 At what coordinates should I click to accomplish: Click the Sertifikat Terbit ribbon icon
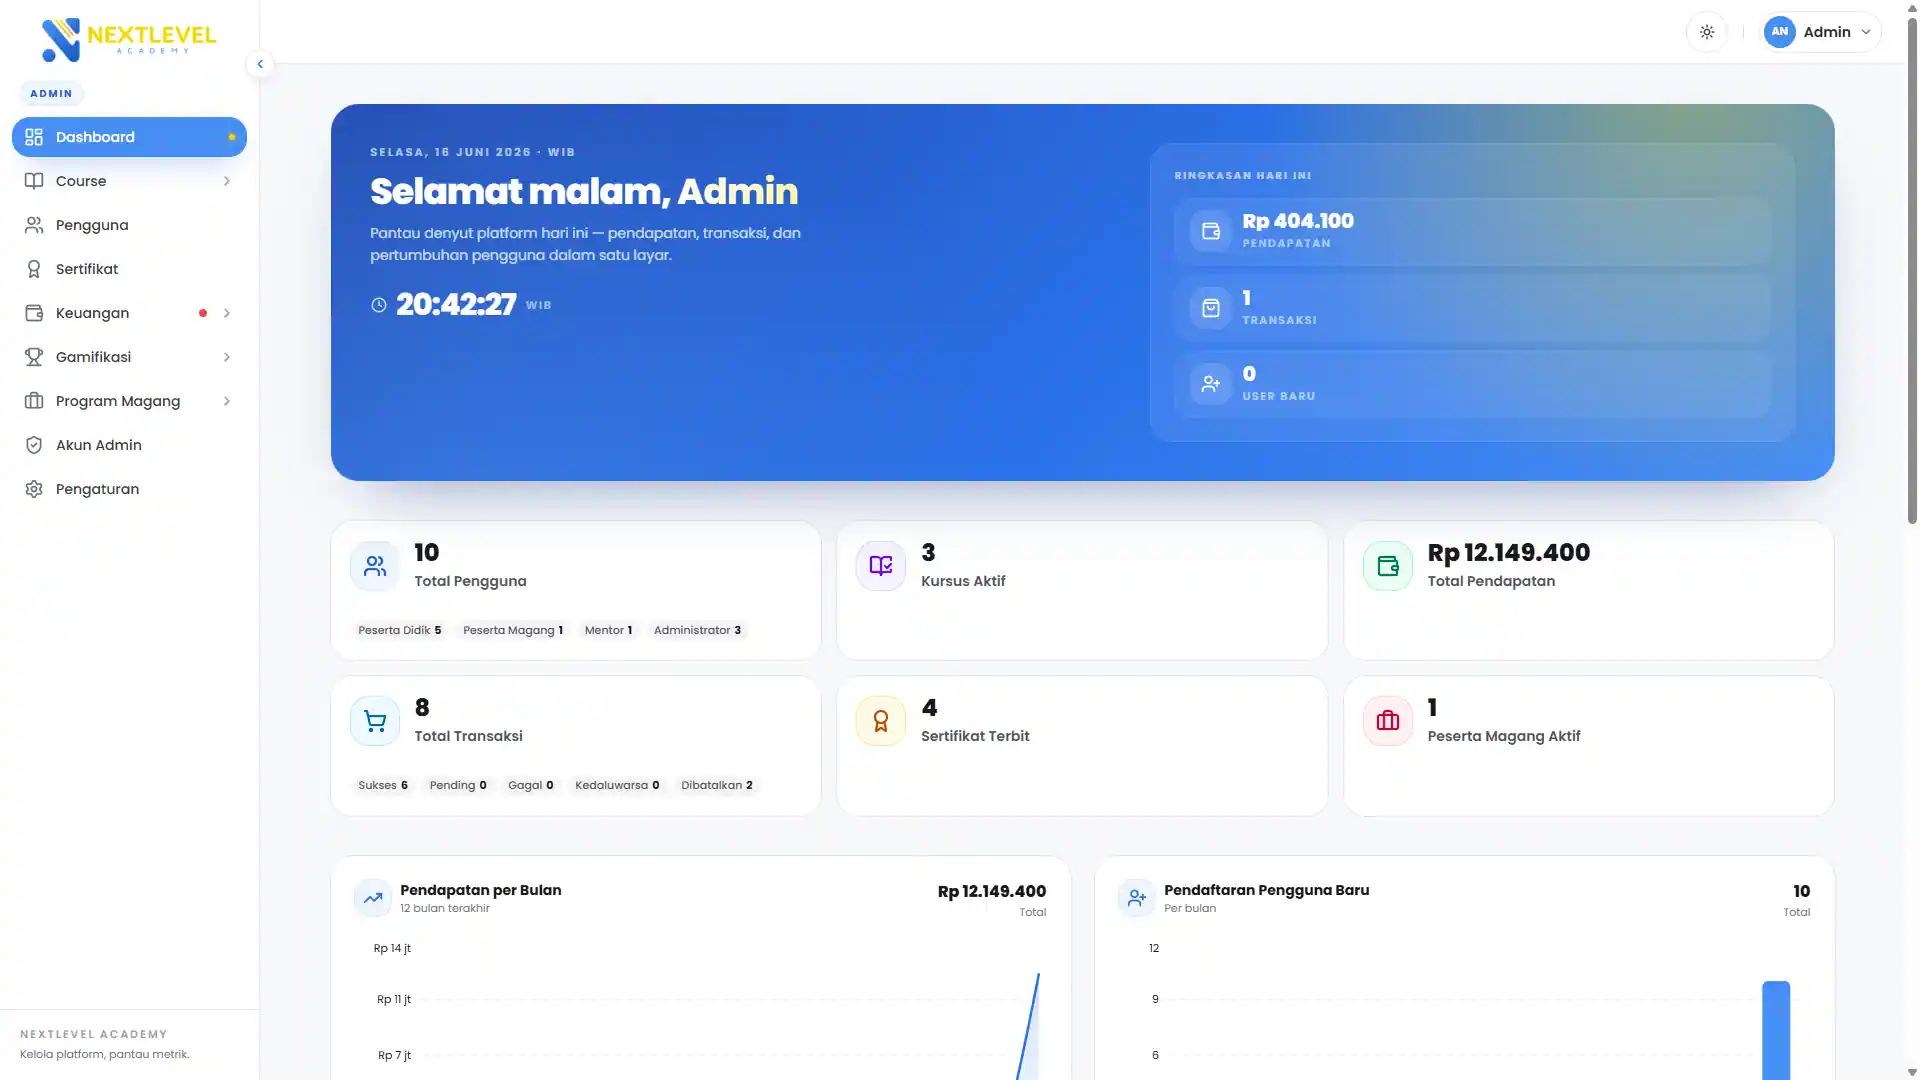click(x=881, y=721)
